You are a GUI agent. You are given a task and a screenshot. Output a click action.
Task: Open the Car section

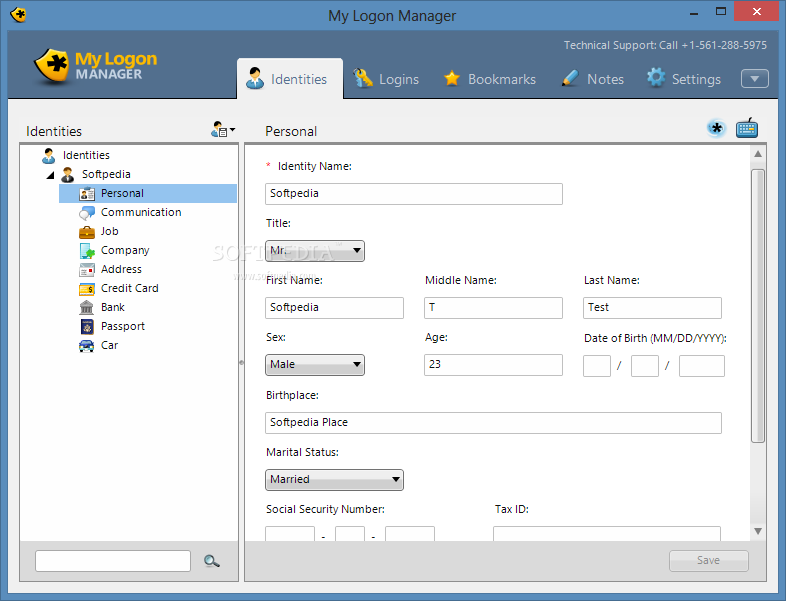click(109, 346)
